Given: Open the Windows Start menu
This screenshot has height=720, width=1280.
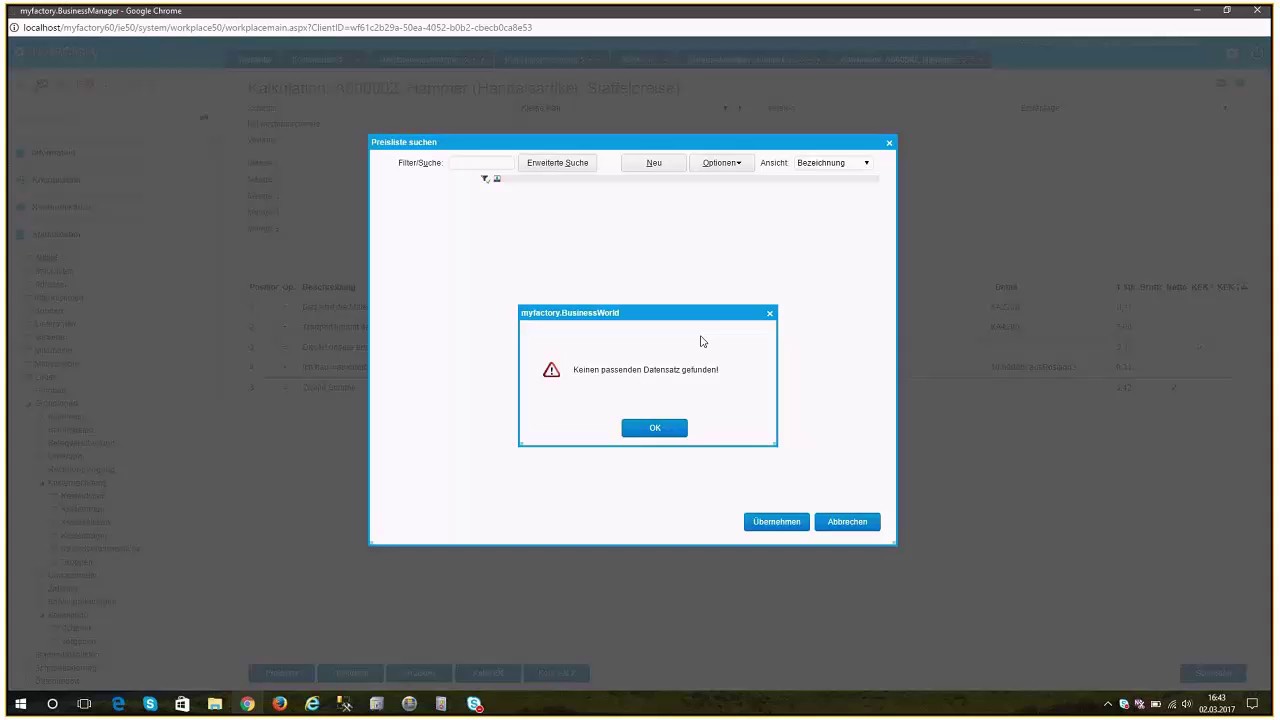Looking at the screenshot, I should point(20,704).
